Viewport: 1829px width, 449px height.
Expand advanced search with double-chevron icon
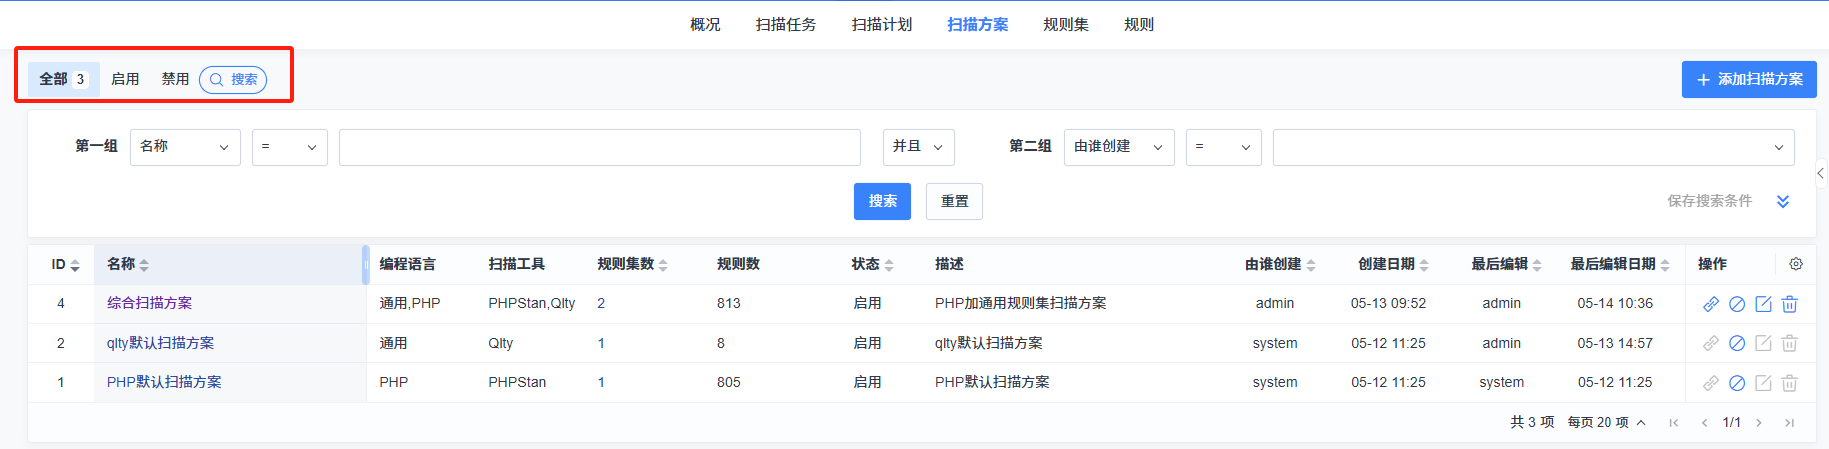point(1782,201)
